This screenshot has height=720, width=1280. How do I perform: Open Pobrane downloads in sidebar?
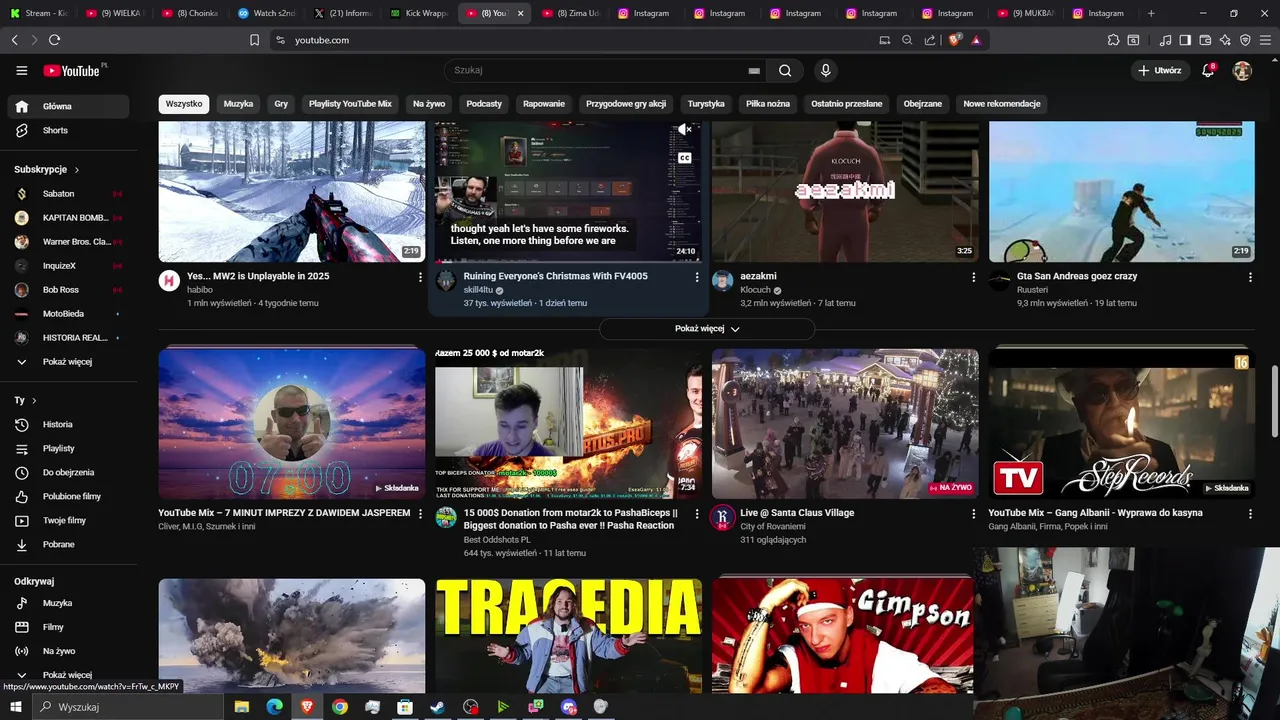[x=68, y=545]
